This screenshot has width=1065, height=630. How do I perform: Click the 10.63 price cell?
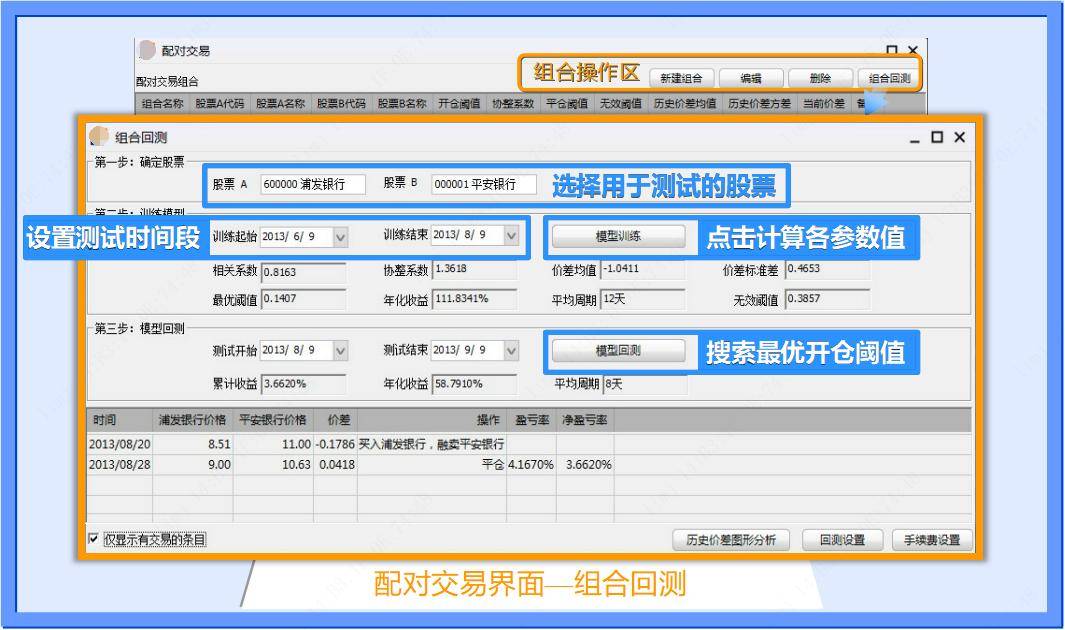coord(272,465)
